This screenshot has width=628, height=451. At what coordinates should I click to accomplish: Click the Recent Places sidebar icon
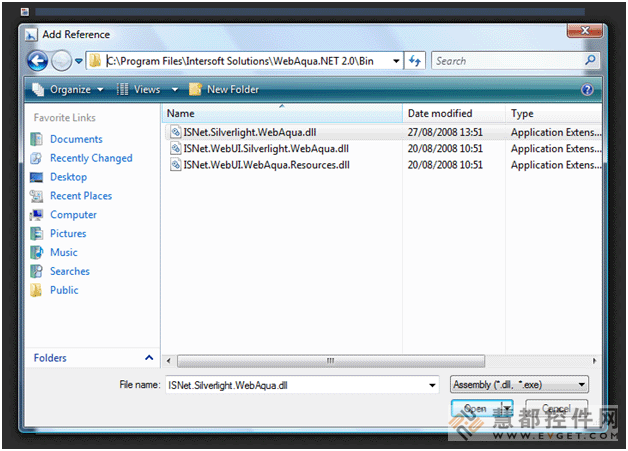[36, 195]
